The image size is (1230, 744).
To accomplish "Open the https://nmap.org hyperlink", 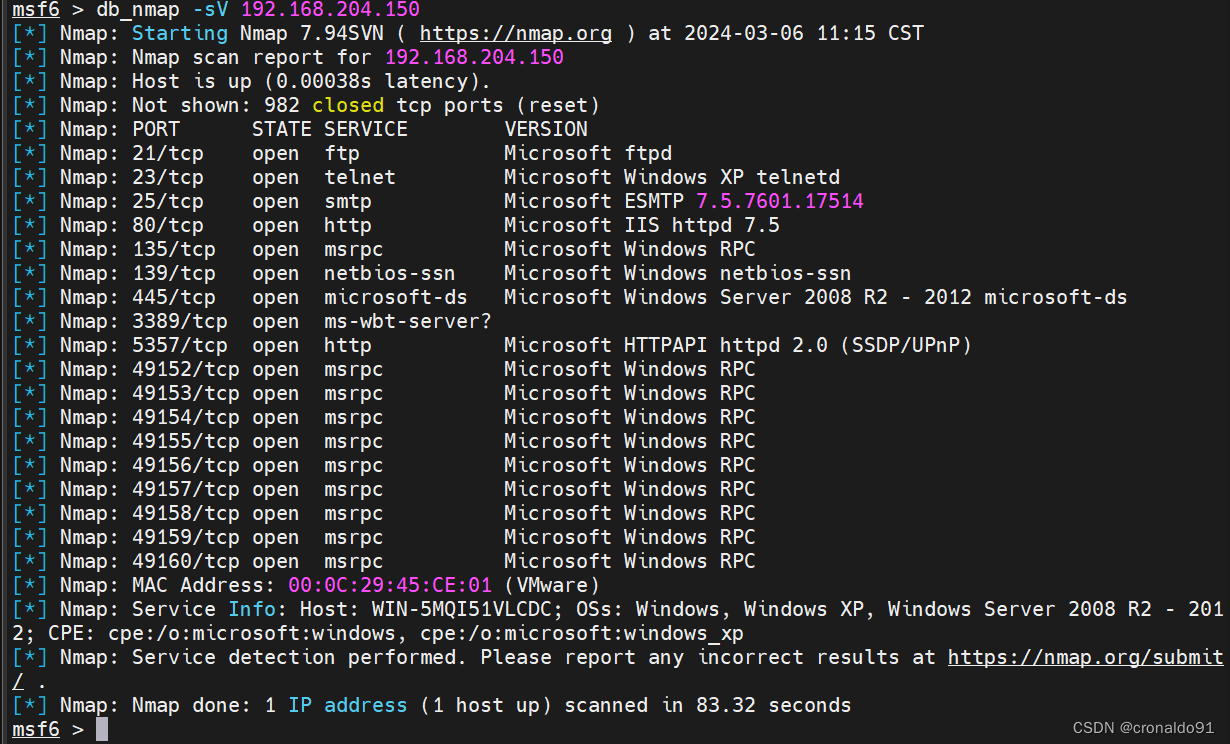I will (515, 33).
